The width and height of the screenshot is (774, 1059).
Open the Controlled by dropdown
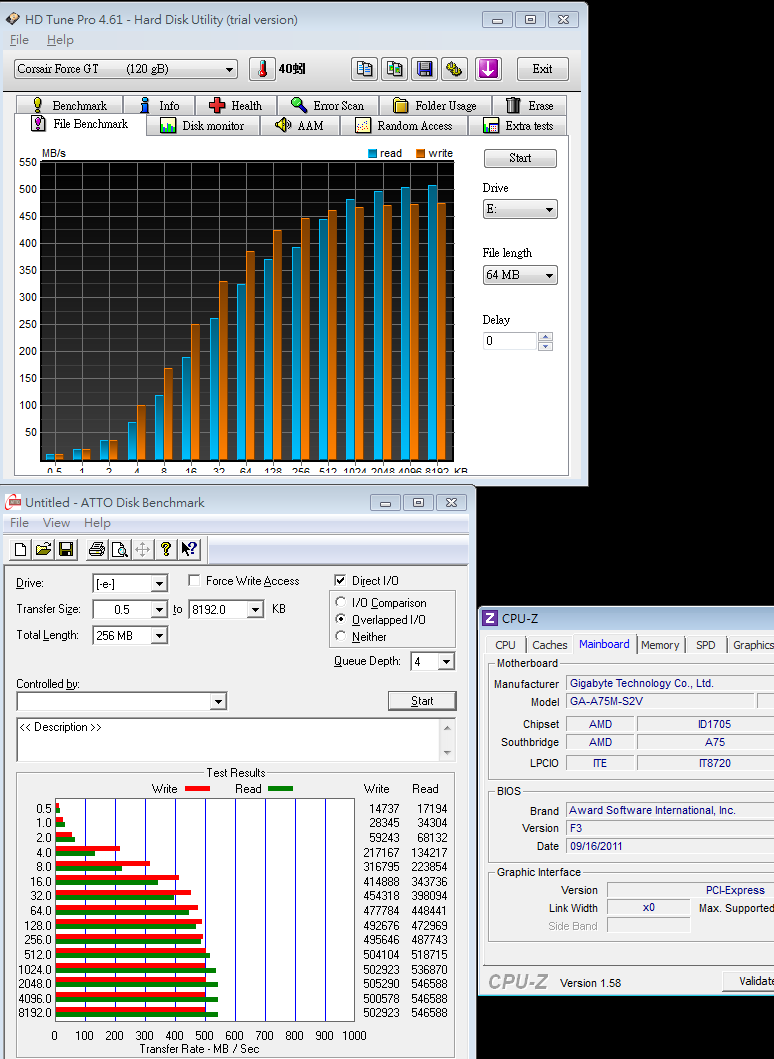tap(122, 702)
